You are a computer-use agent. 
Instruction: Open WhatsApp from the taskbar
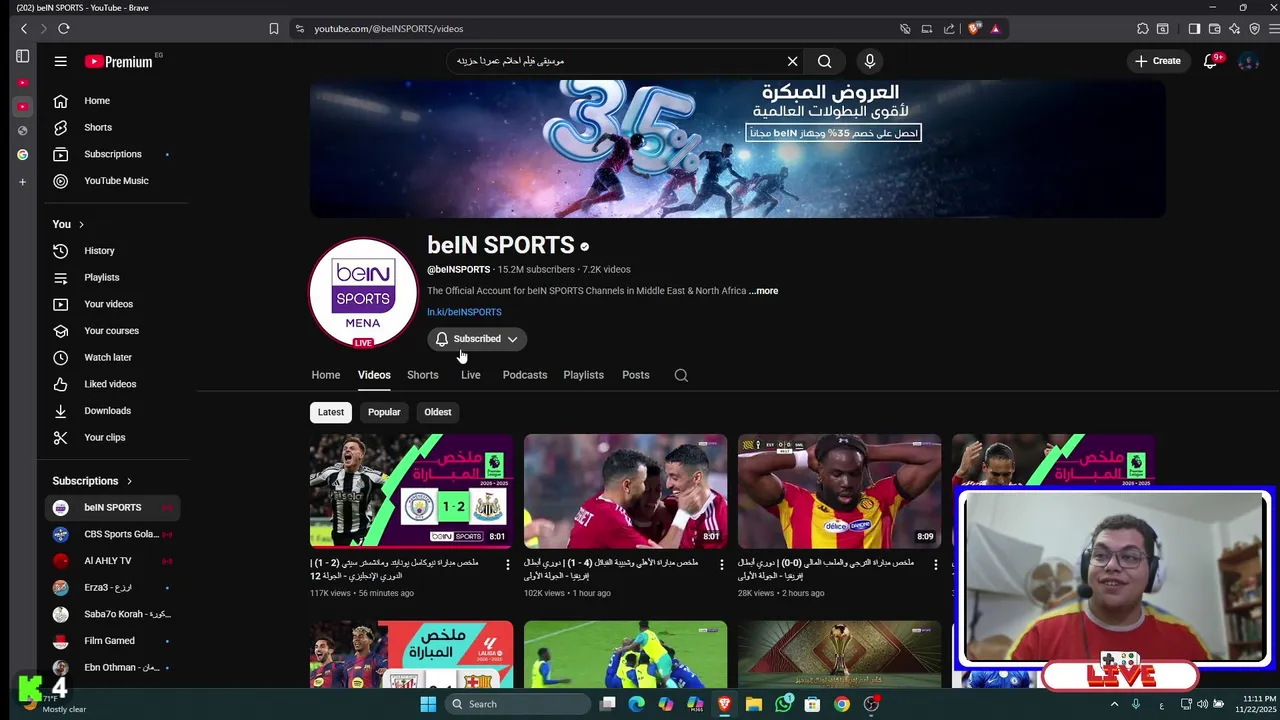click(x=783, y=704)
